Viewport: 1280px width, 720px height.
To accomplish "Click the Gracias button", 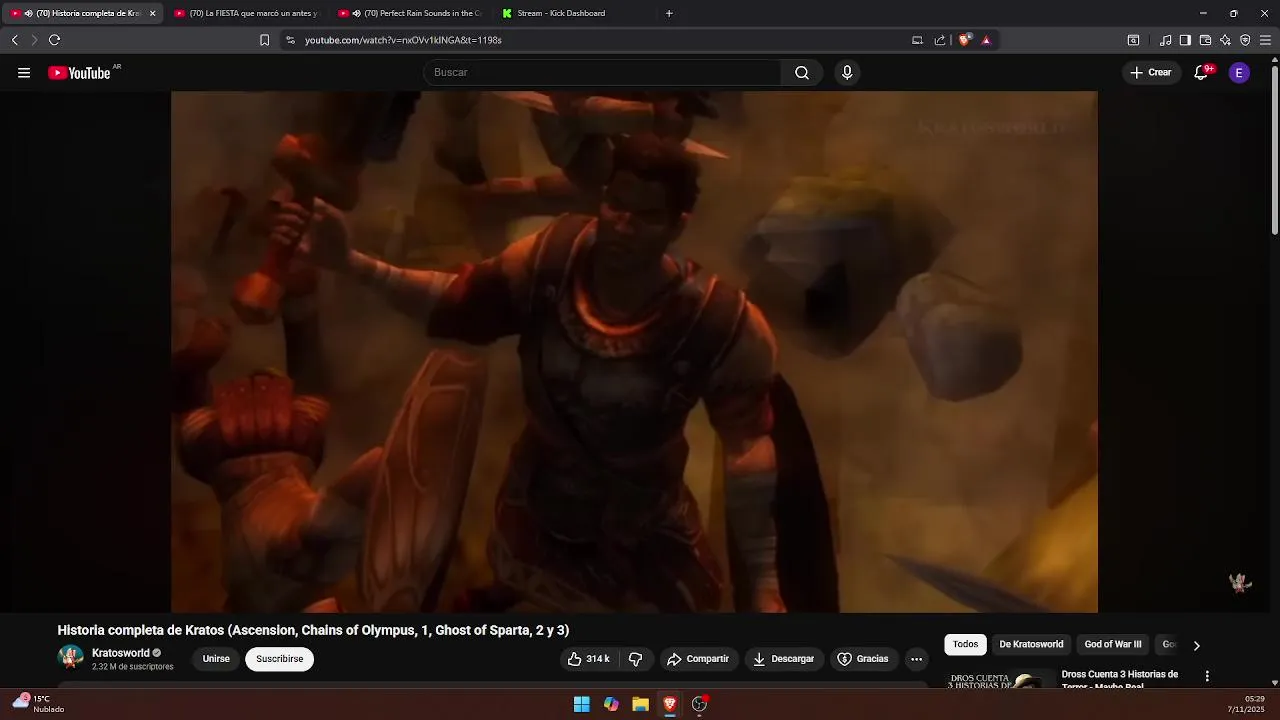I will (x=862, y=659).
